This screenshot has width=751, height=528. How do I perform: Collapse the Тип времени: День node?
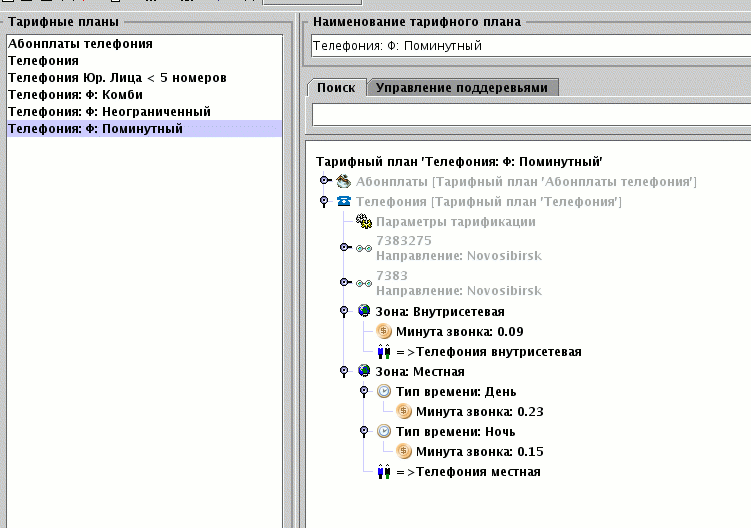(364, 392)
